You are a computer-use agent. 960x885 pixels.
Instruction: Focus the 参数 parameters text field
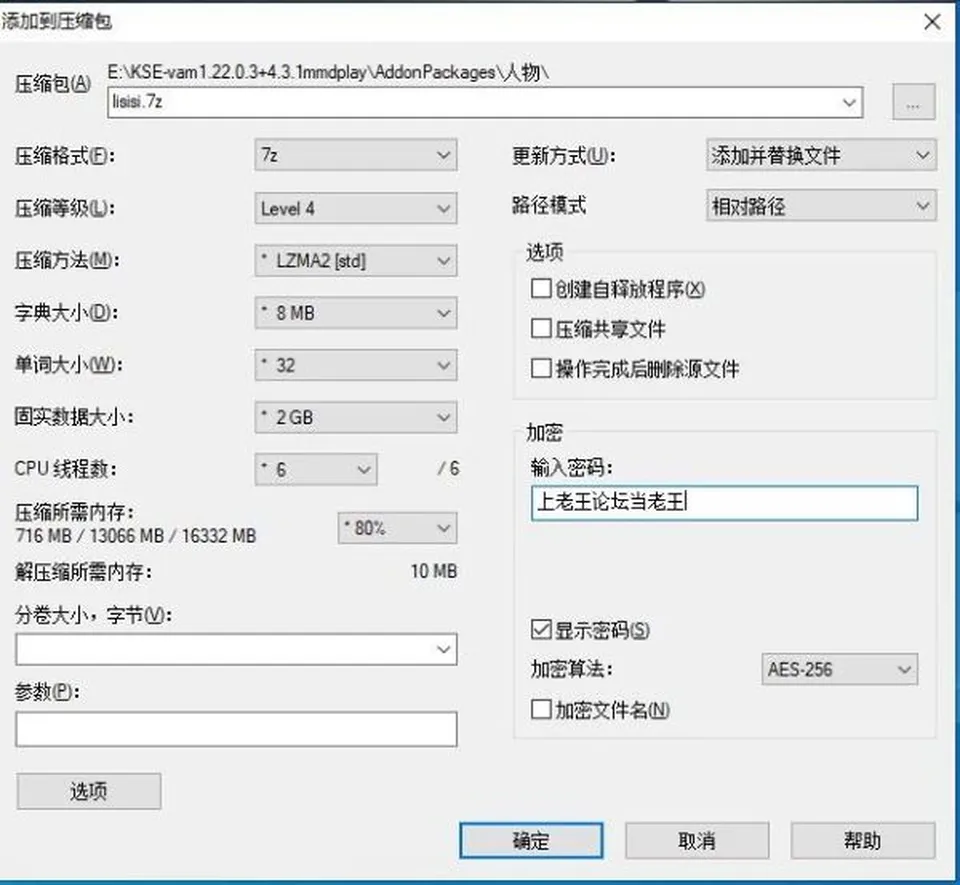(236, 729)
